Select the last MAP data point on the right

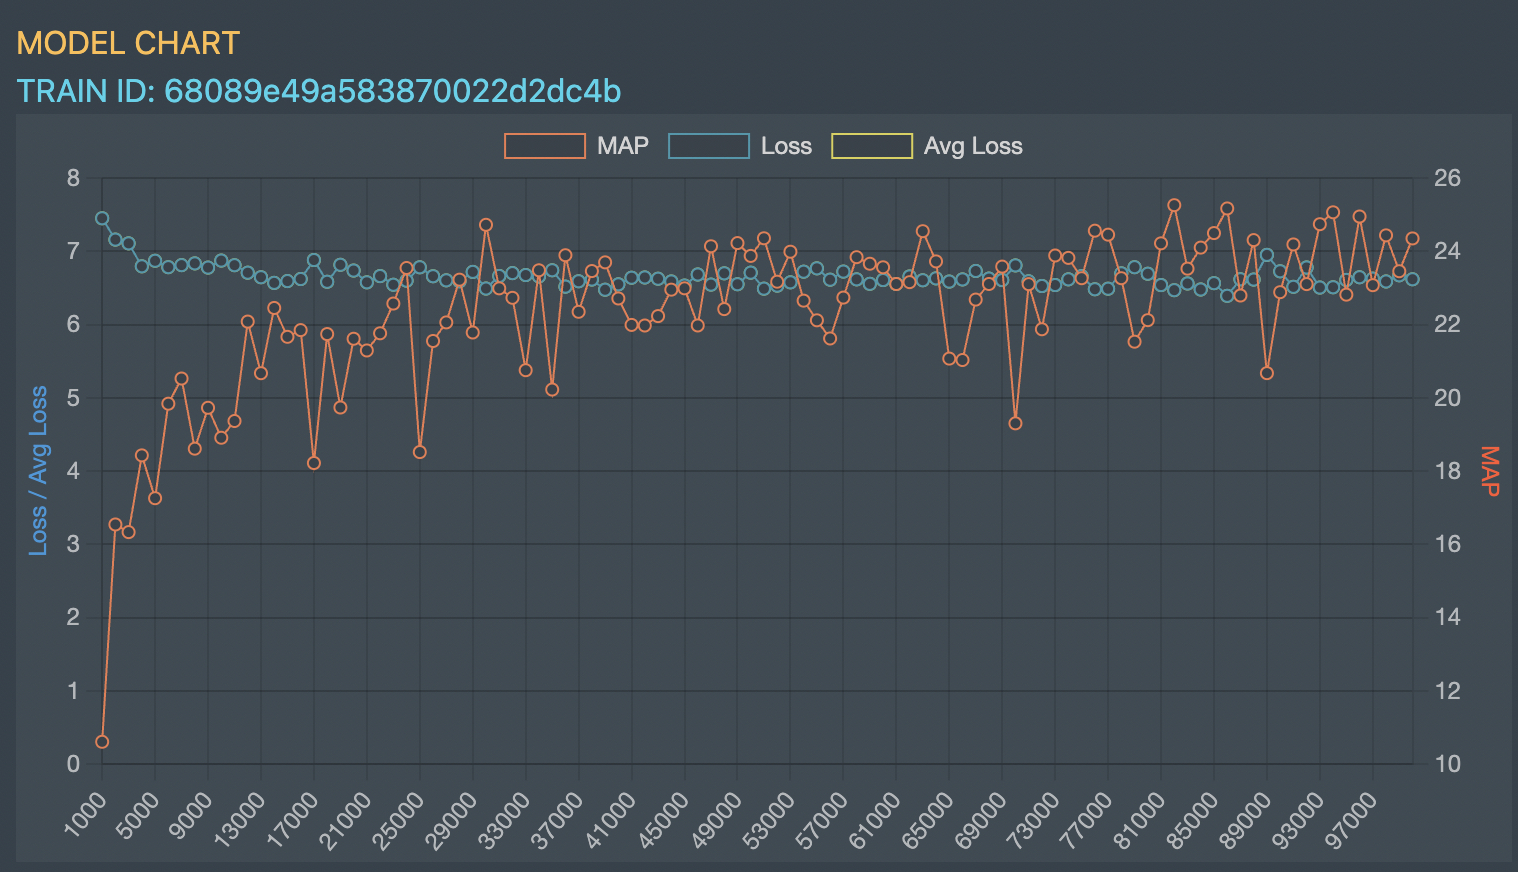(1412, 238)
